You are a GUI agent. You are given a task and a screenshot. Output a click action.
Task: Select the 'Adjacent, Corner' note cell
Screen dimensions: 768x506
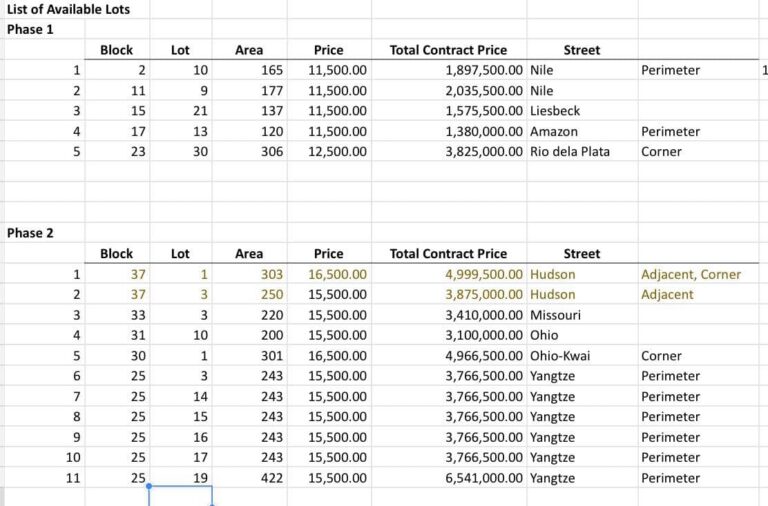point(691,274)
